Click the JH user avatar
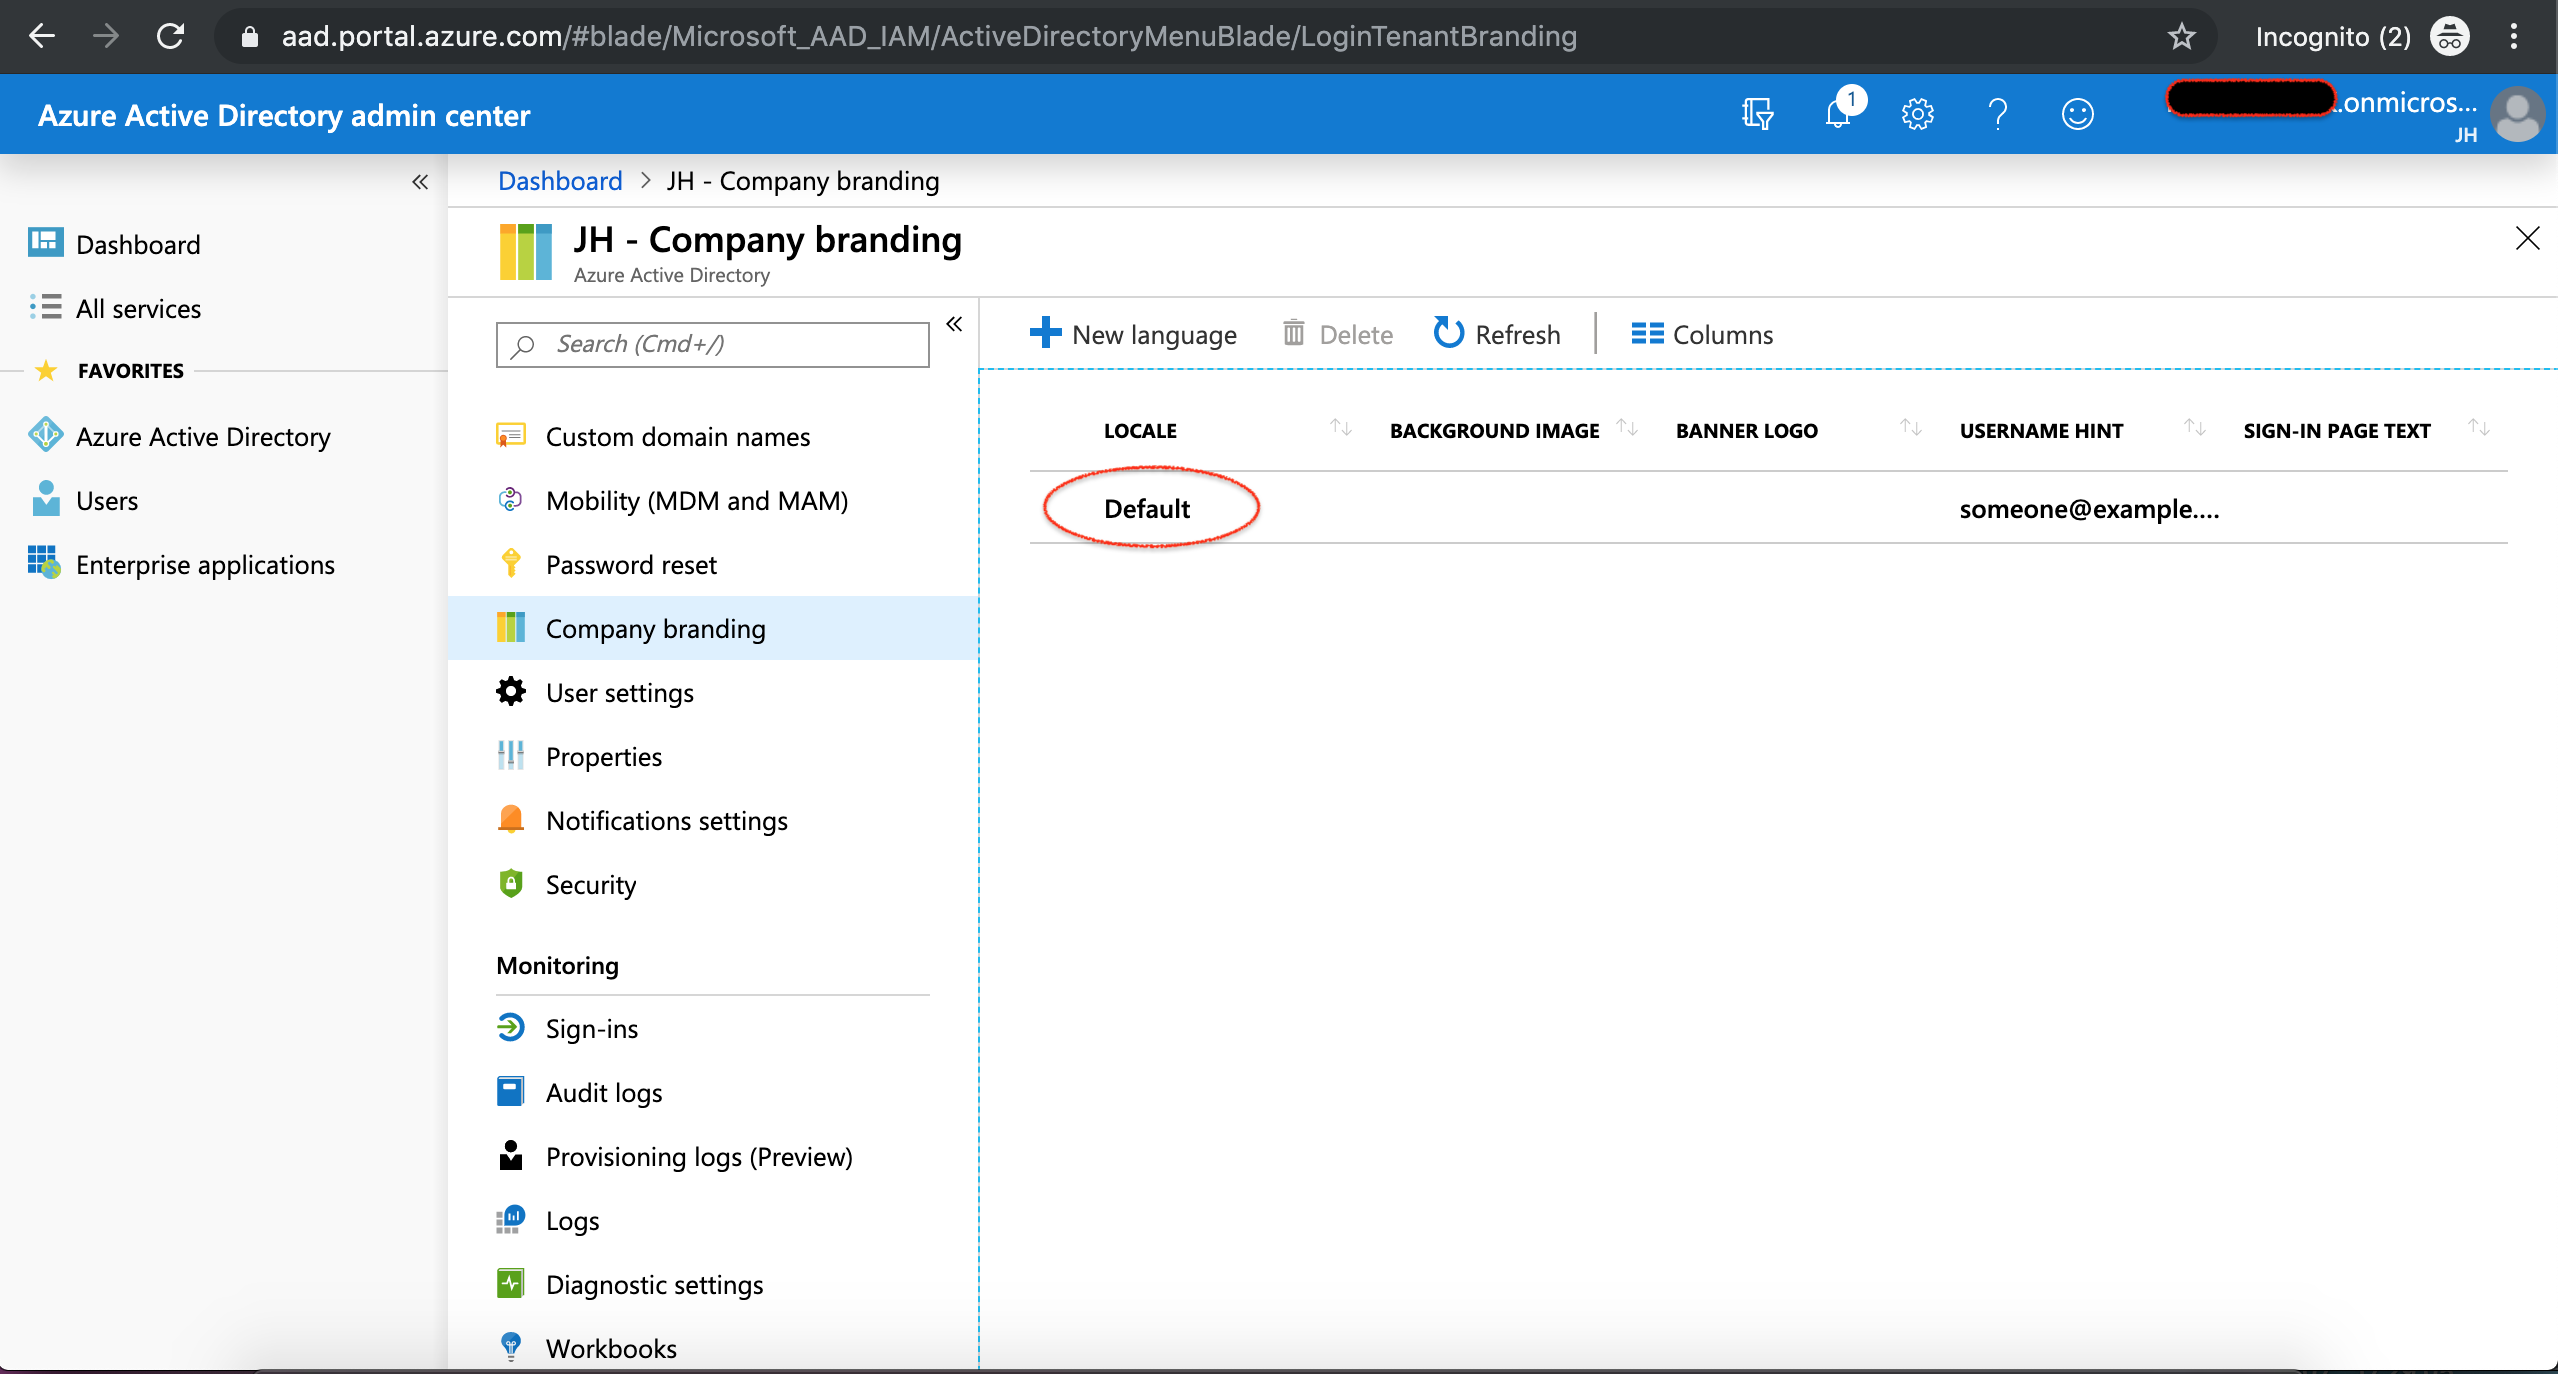This screenshot has width=2558, height=1374. click(x=2518, y=114)
